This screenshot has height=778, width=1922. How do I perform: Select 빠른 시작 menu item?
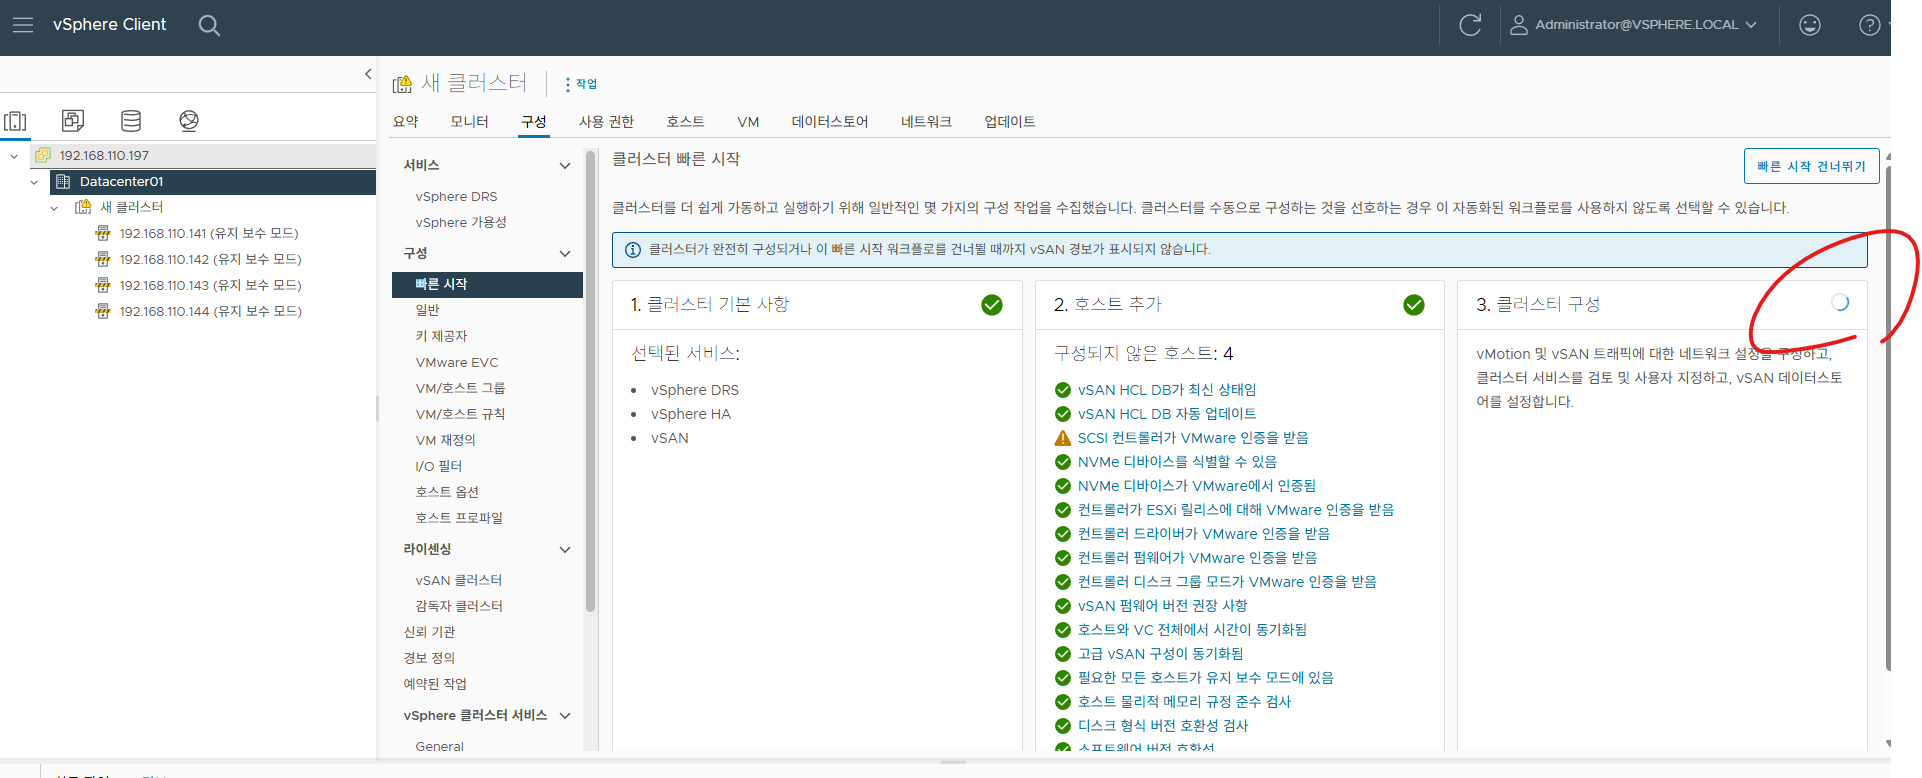click(x=487, y=285)
